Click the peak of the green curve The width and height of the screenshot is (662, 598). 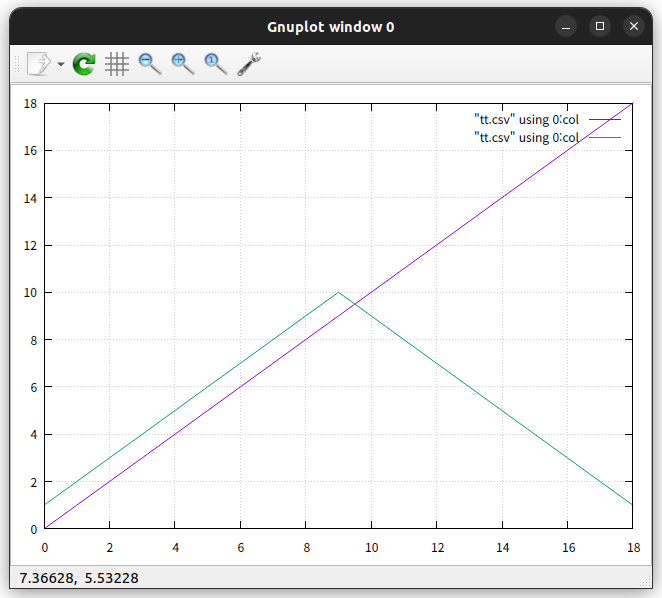(338, 292)
